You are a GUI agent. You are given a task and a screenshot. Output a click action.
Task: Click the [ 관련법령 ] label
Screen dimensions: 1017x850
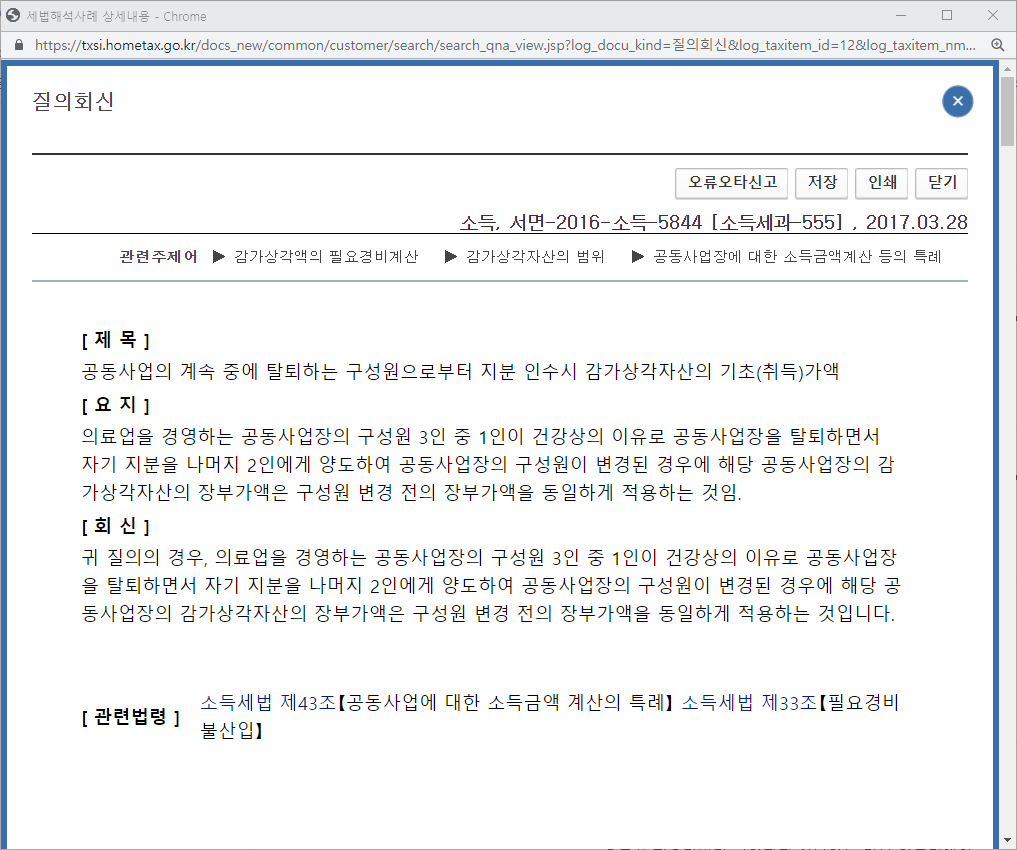130,716
